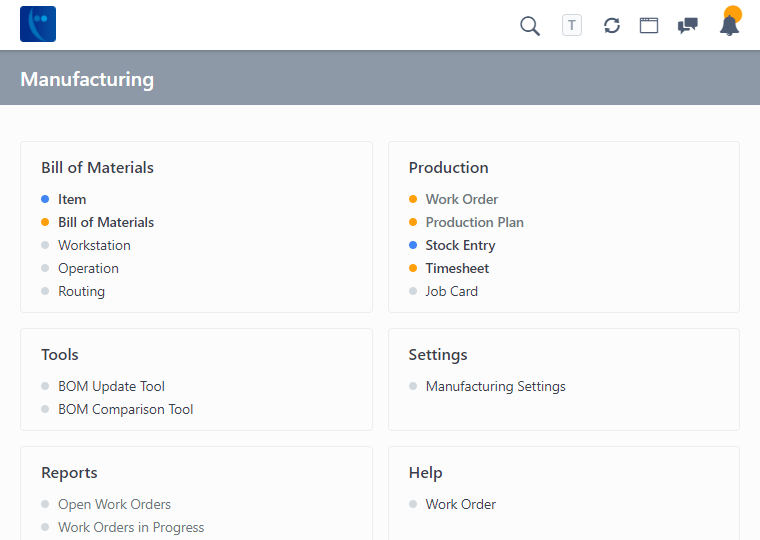Open the Job Card link
Viewport: 760px width, 540px height.
(x=451, y=291)
